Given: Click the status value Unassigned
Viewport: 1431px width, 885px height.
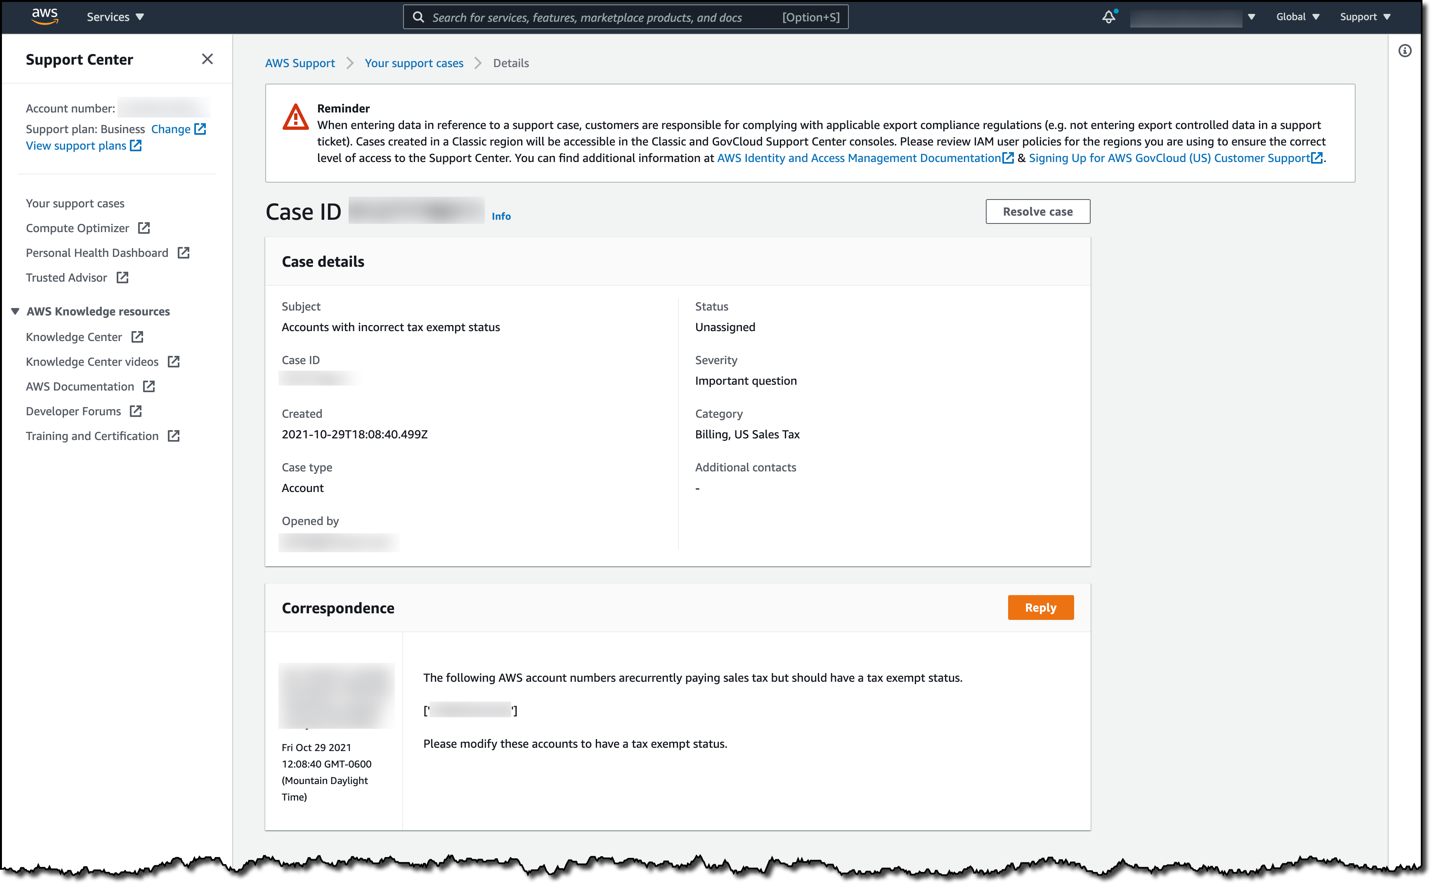Looking at the screenshot, I should point(725,327).
